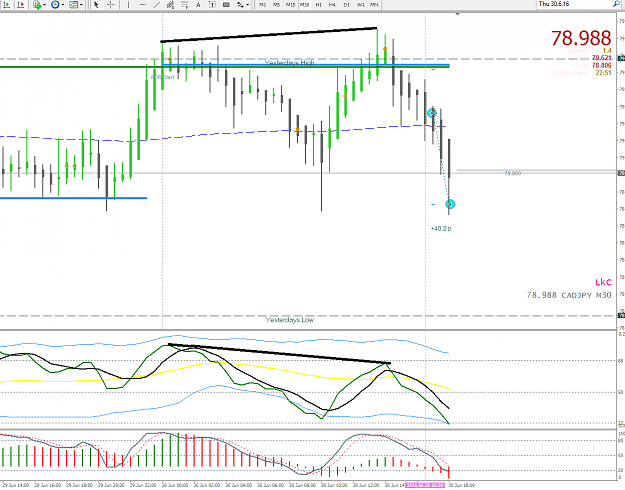The image size is (625, 490).
Task: Switch to M1 timeframe
Action: coord(262,5)
